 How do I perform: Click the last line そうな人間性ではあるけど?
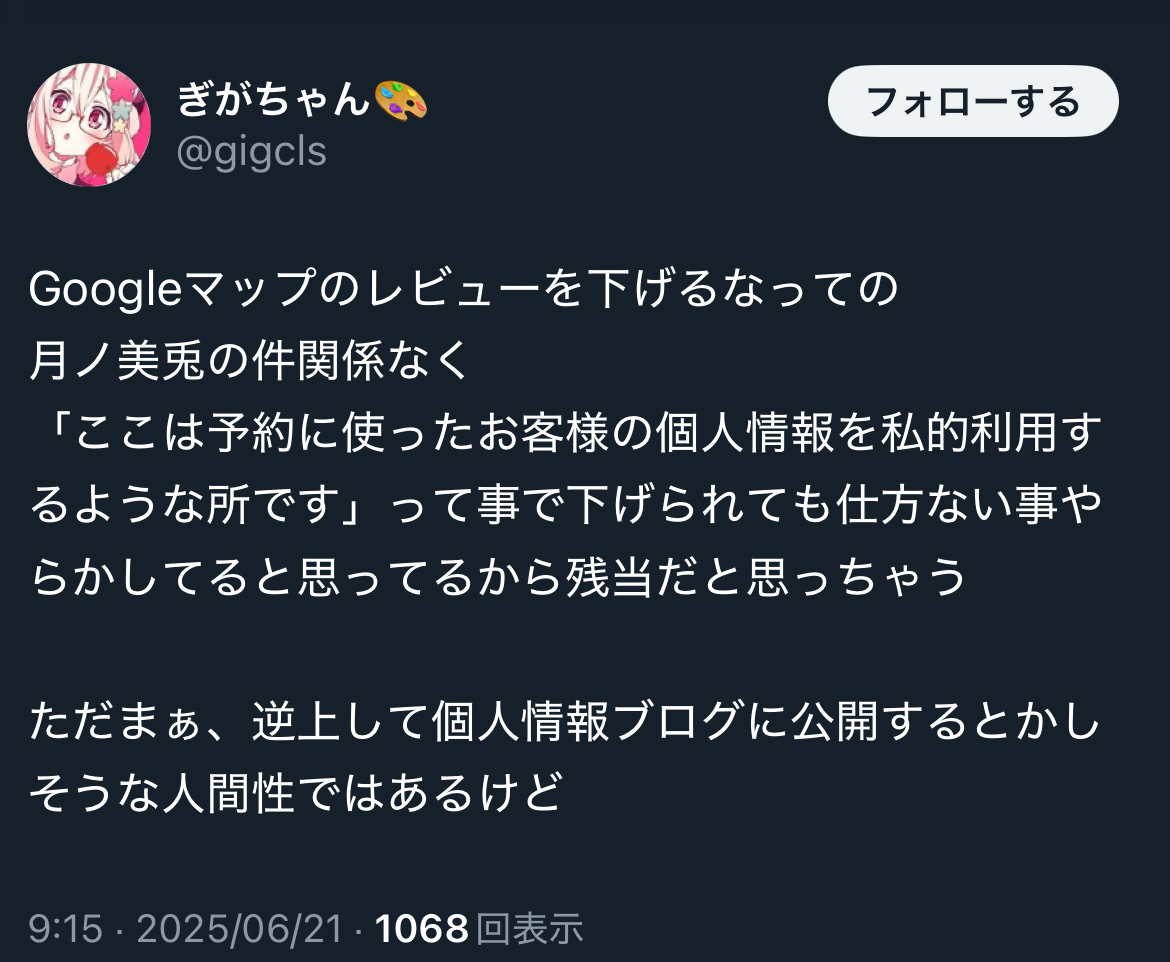[296, 793]
